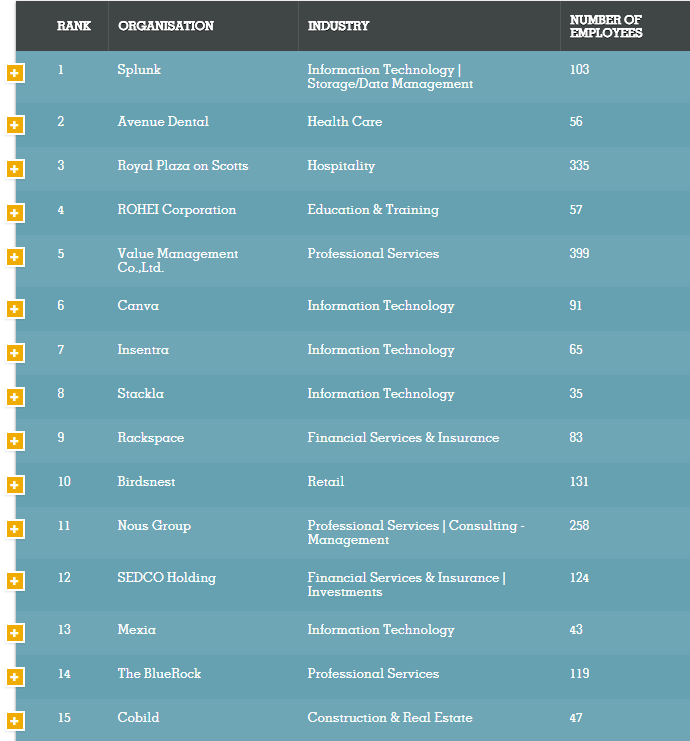Expand the Mexia row
The width and height of the screenshot is (690, 741).
coord(15,633)
